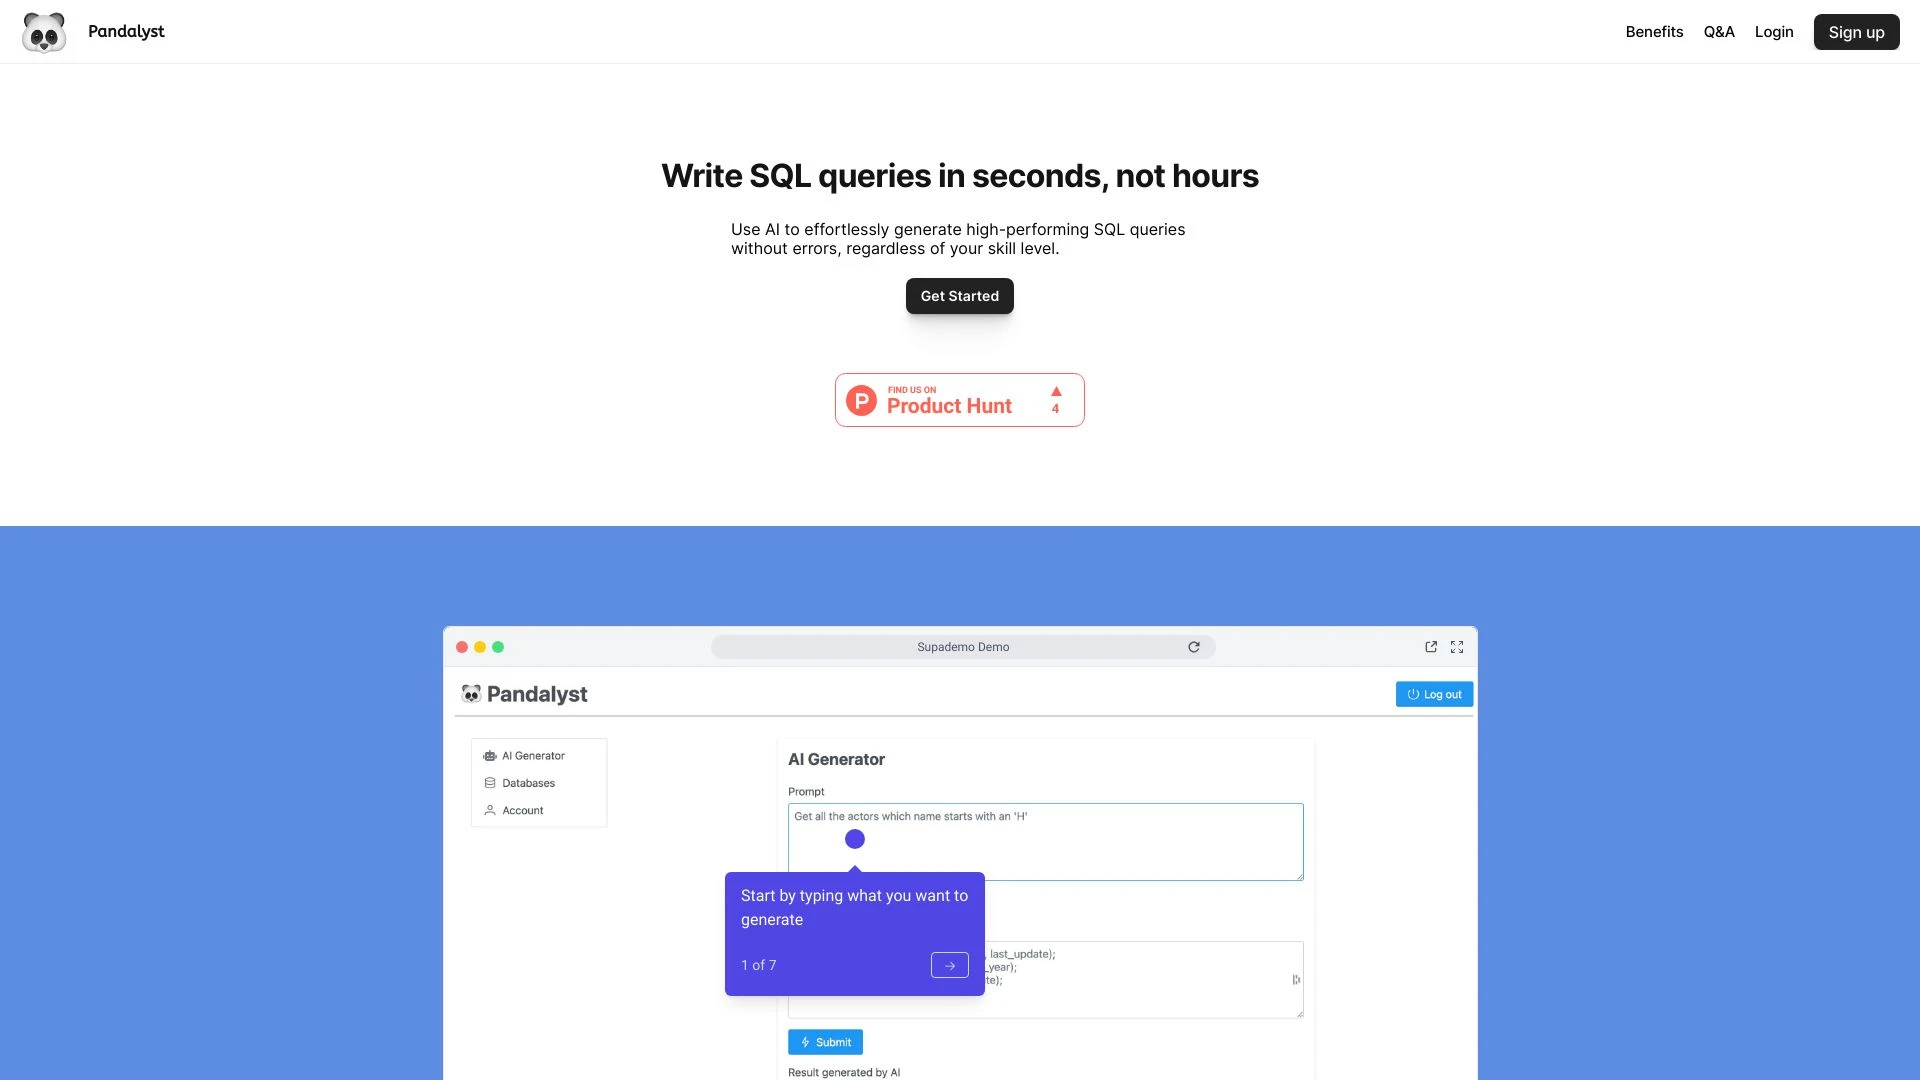Toggle the demo fullscreen expand icon
The width and height of the screenshot is (1920, 1080).
[x=1456, y=646]
